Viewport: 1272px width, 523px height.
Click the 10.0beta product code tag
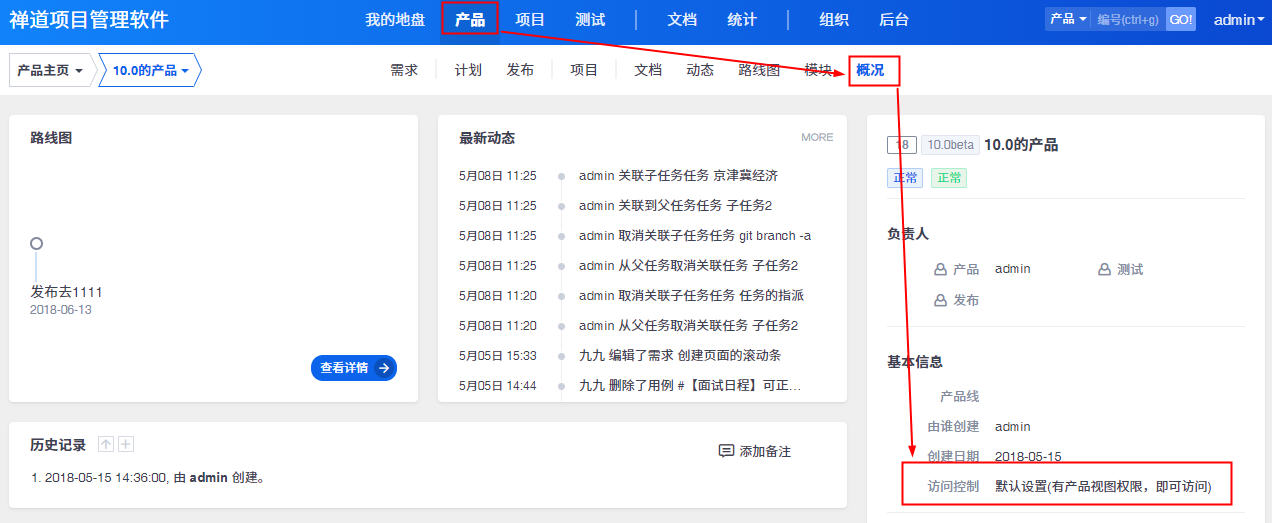[950, 145]
